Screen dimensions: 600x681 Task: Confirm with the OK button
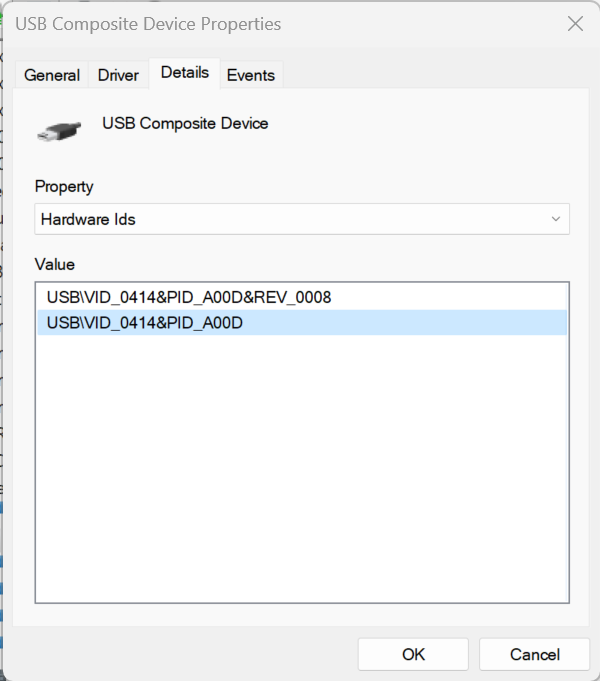(413, 654)
